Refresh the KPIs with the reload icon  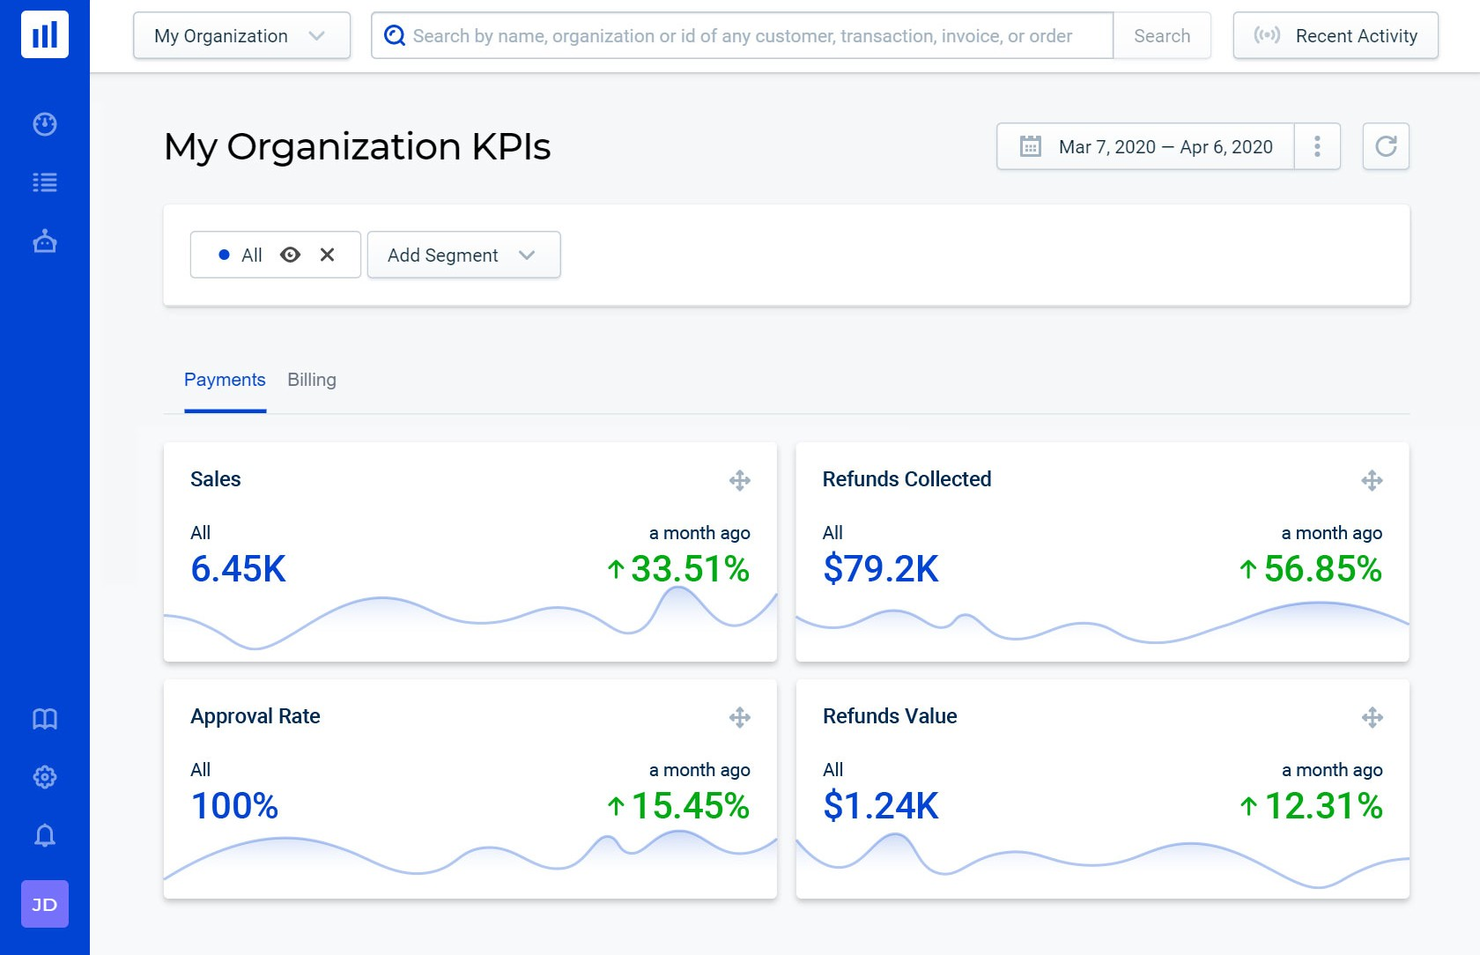click(1385, 146)
